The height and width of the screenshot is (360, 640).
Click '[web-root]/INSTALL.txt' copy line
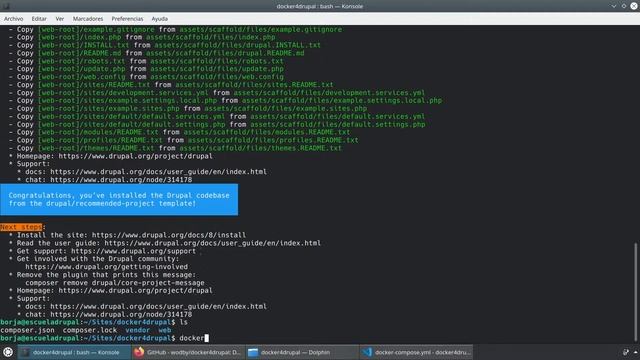click(x=164, y=45)
